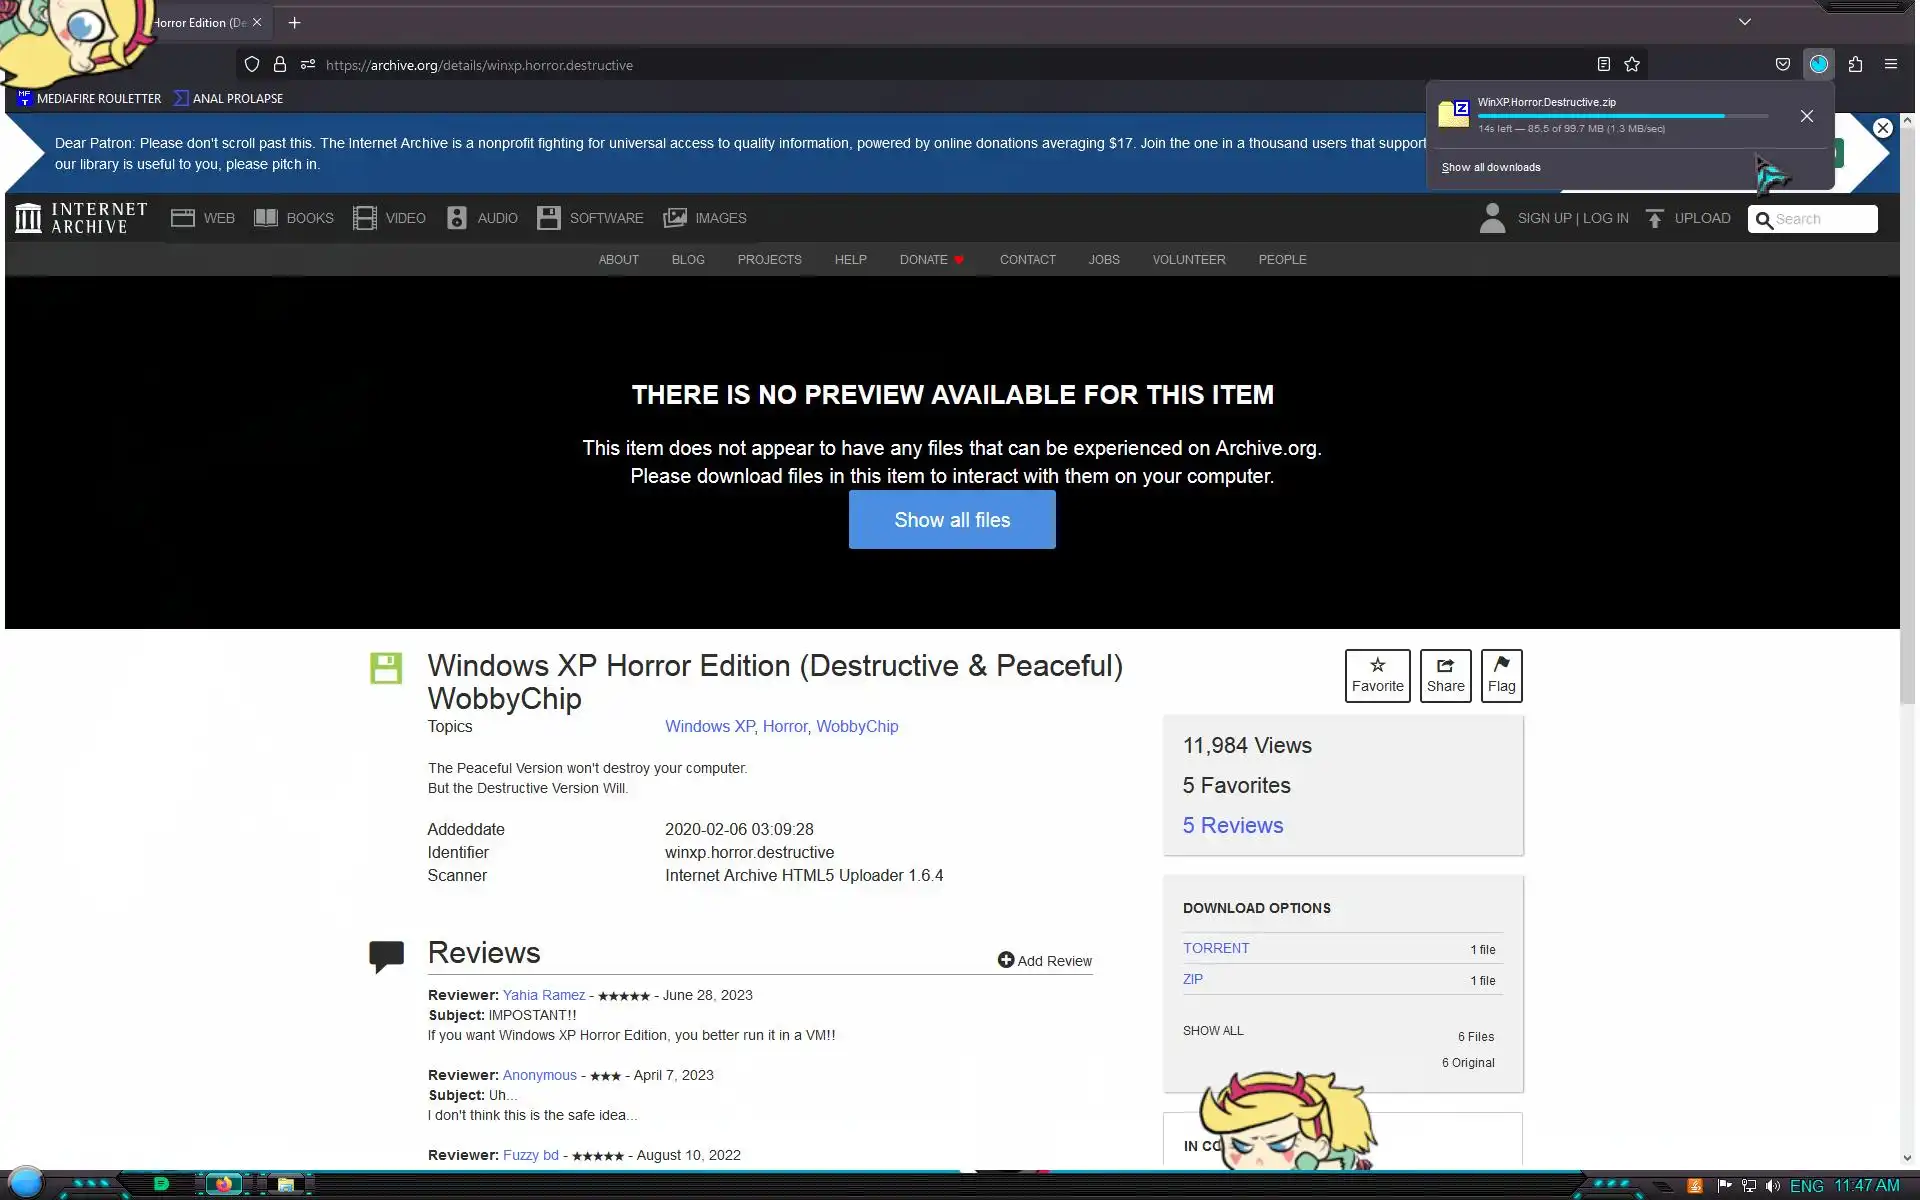The image size is (1920, 1200).
Task: Open the Firefox downloads indicator icon
Action: [x=1818, y=65]
